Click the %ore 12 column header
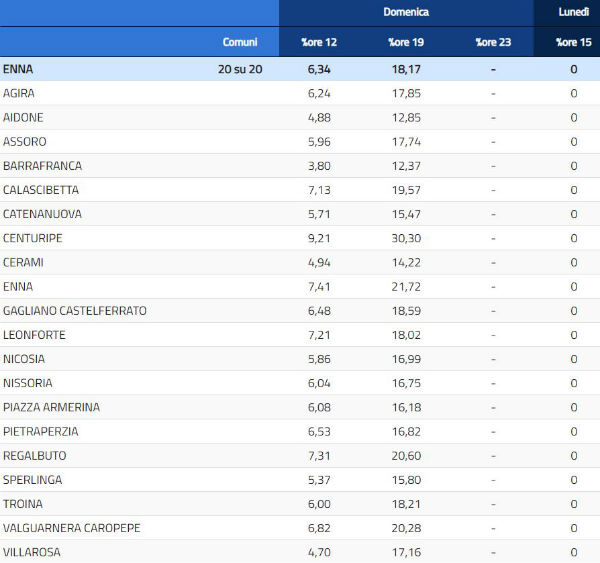Screen dimensions: 600x563 (319, 42)
